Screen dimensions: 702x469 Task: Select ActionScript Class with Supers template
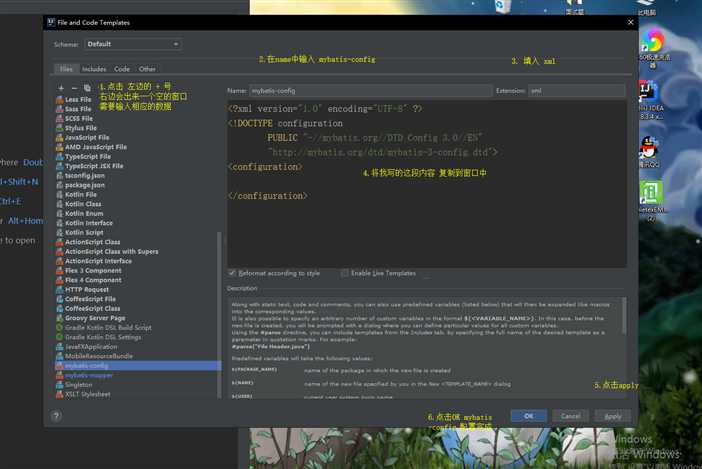[107, 252]
